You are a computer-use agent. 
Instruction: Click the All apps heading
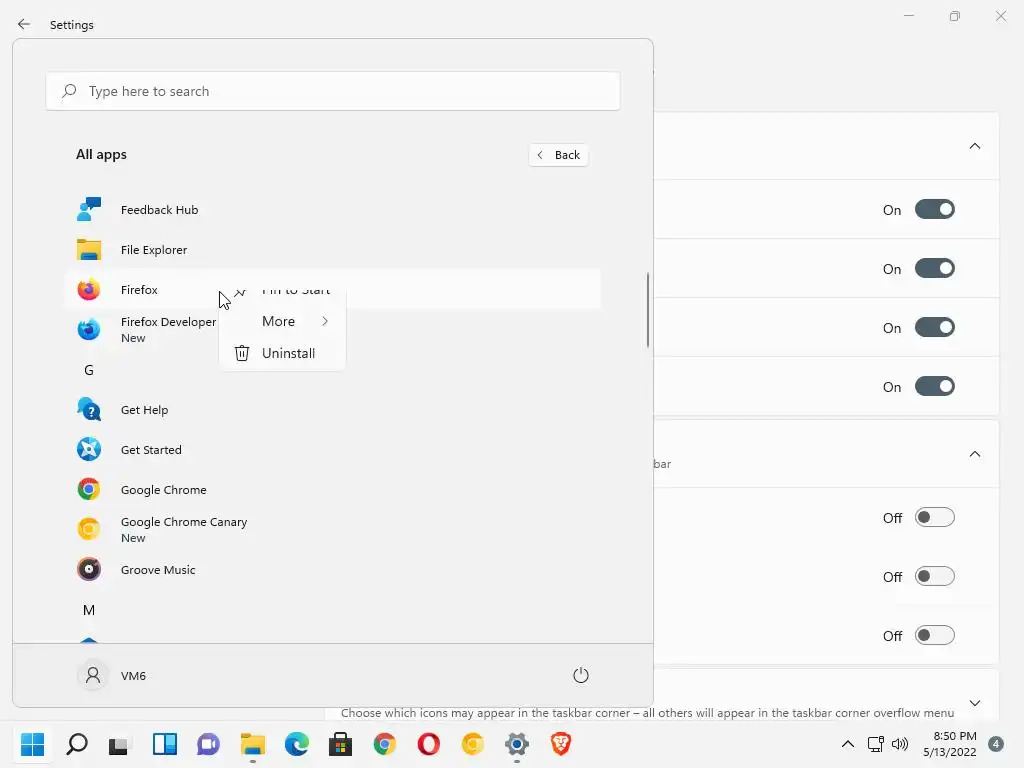101,154
